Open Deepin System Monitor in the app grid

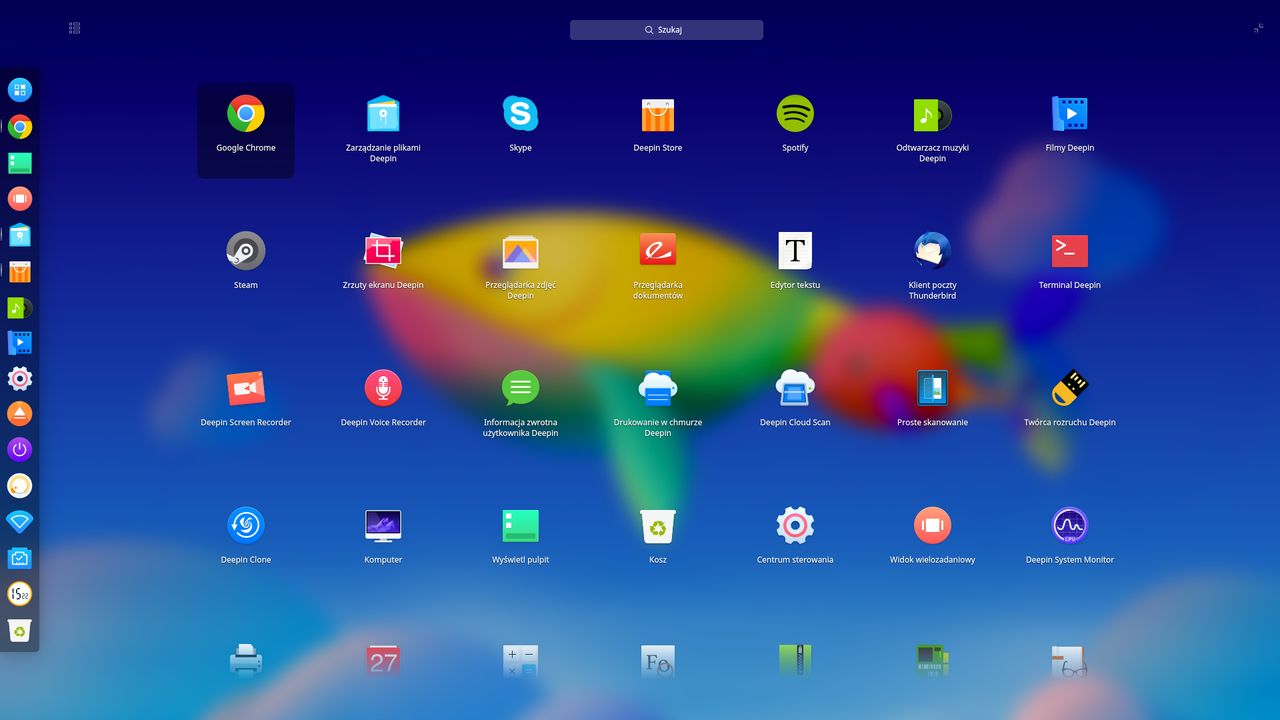click(1070, 525)
